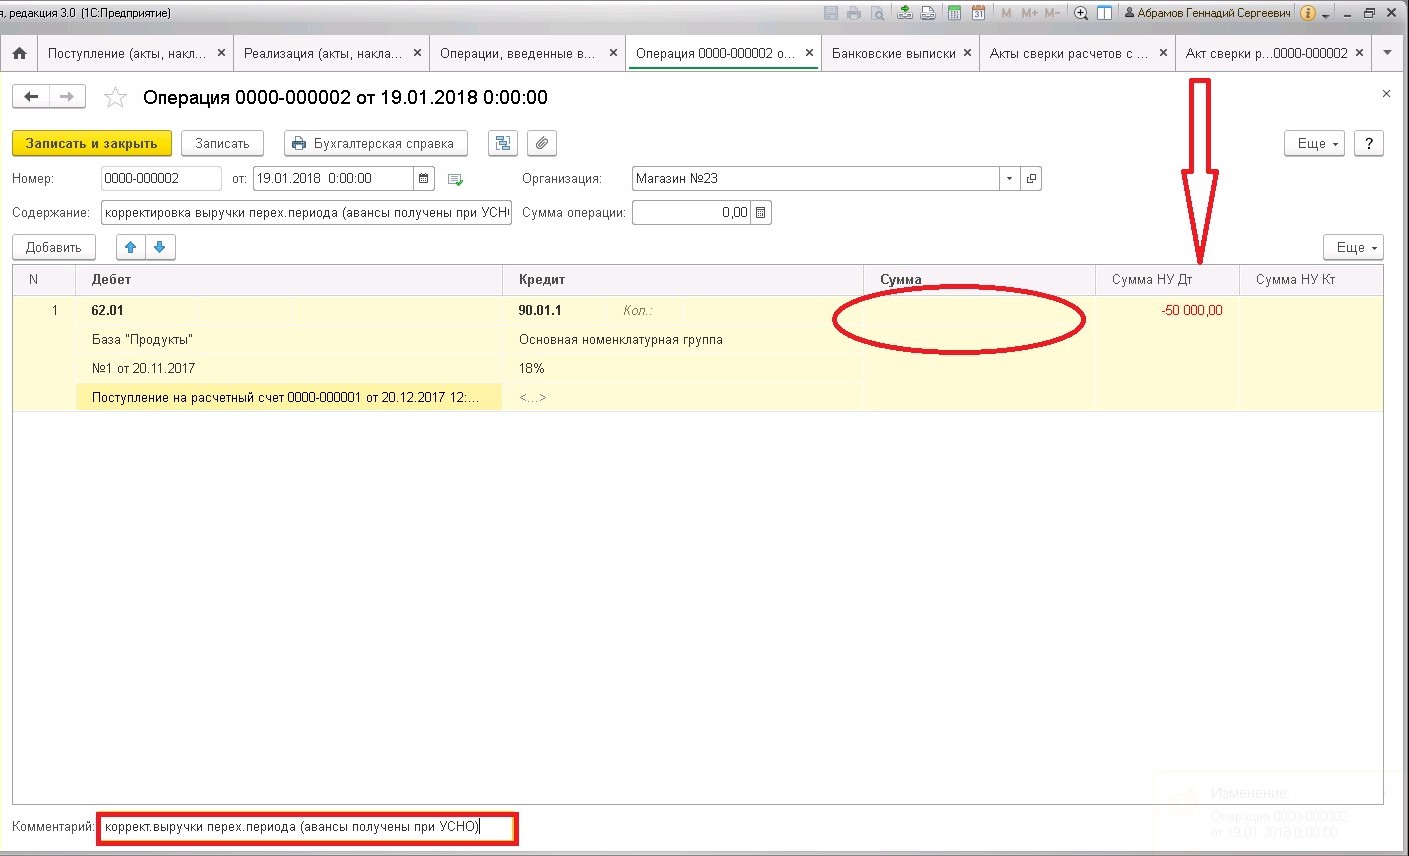This screenshot has height=856, width=1409.
Task: Click Записать и закрыть button
Action: (92, 143)
